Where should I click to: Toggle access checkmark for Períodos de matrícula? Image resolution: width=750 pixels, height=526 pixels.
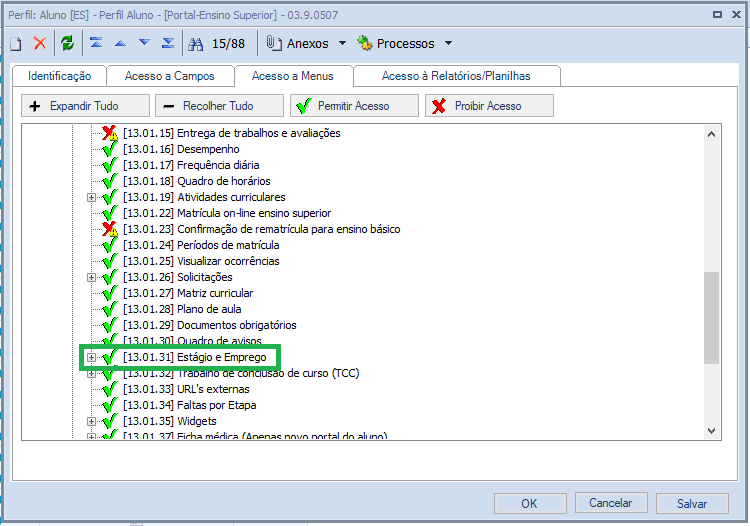(110, 245)
